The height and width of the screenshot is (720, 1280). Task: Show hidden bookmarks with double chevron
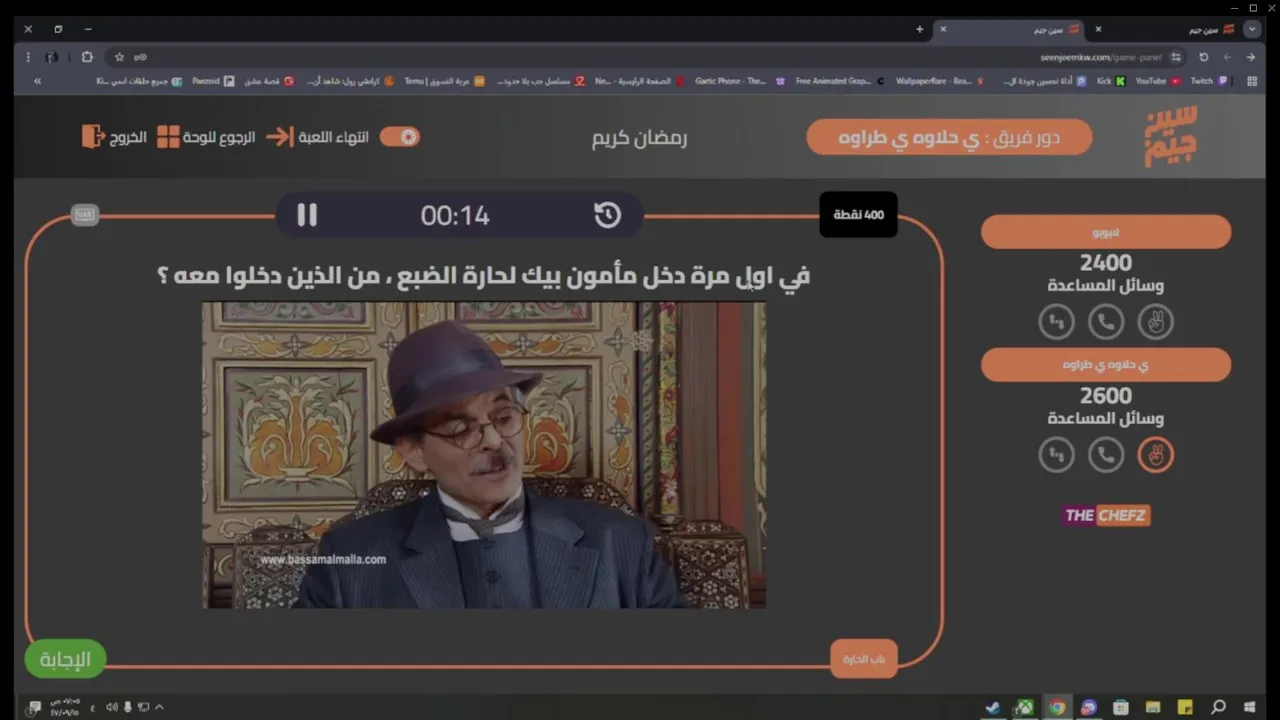point(37,81)
